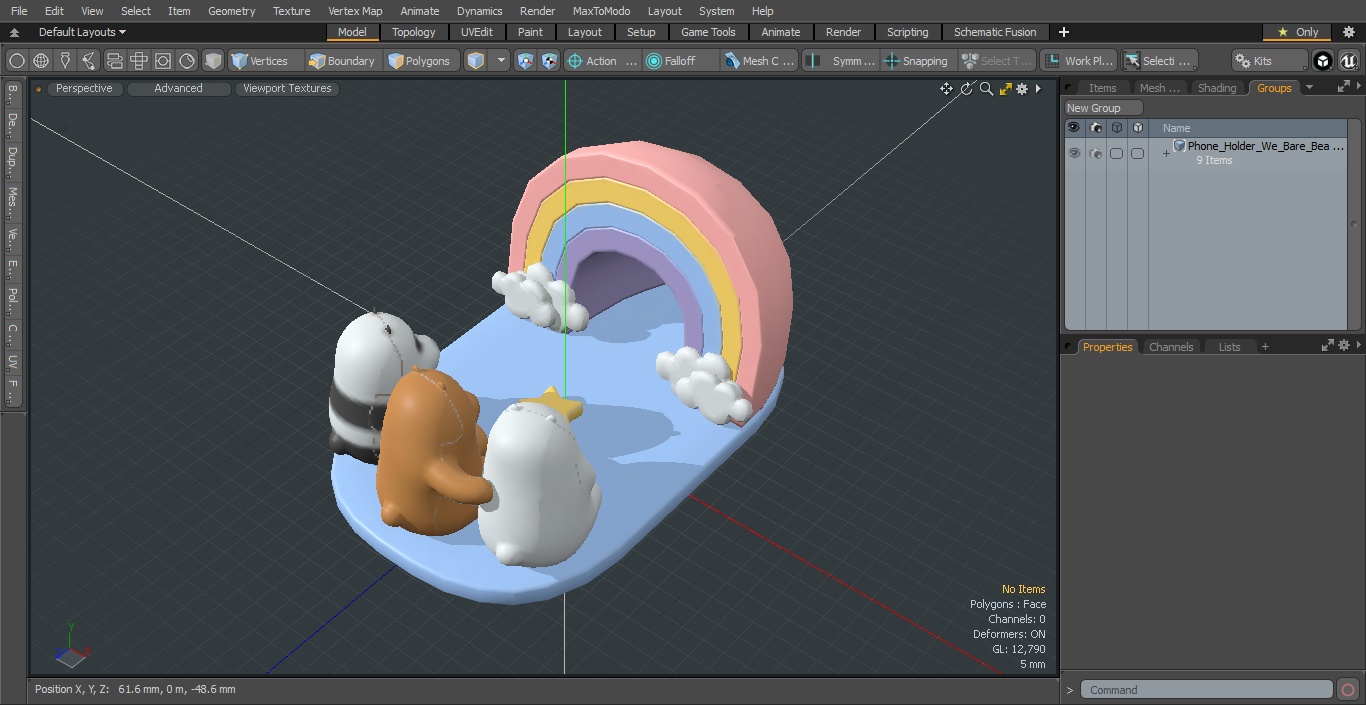
Task: Open the Geometry menu
Action: (231, 11)
